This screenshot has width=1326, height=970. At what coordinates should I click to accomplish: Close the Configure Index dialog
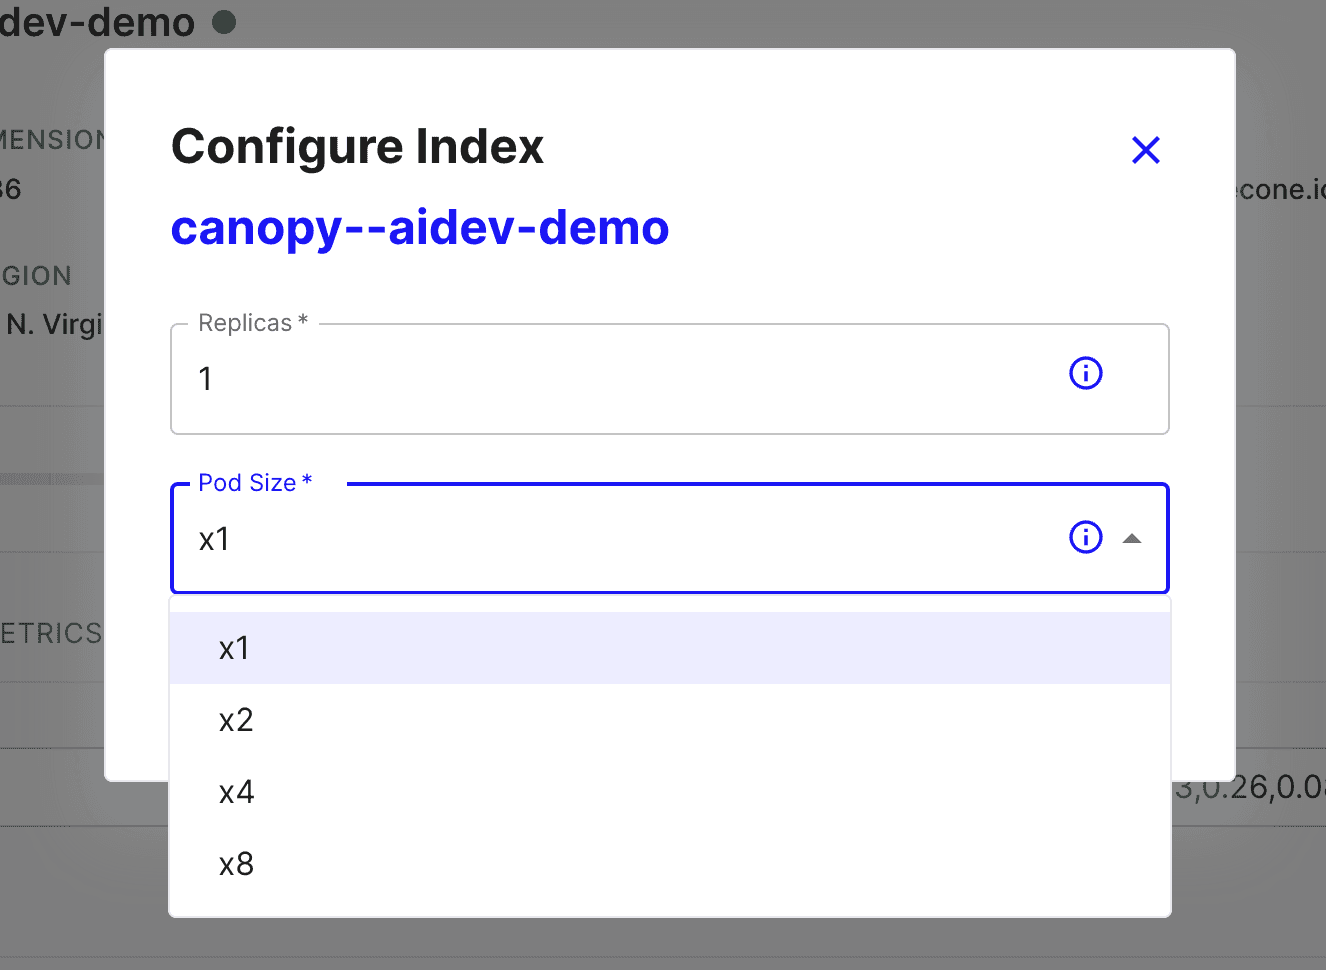[x=1145, y=150]
